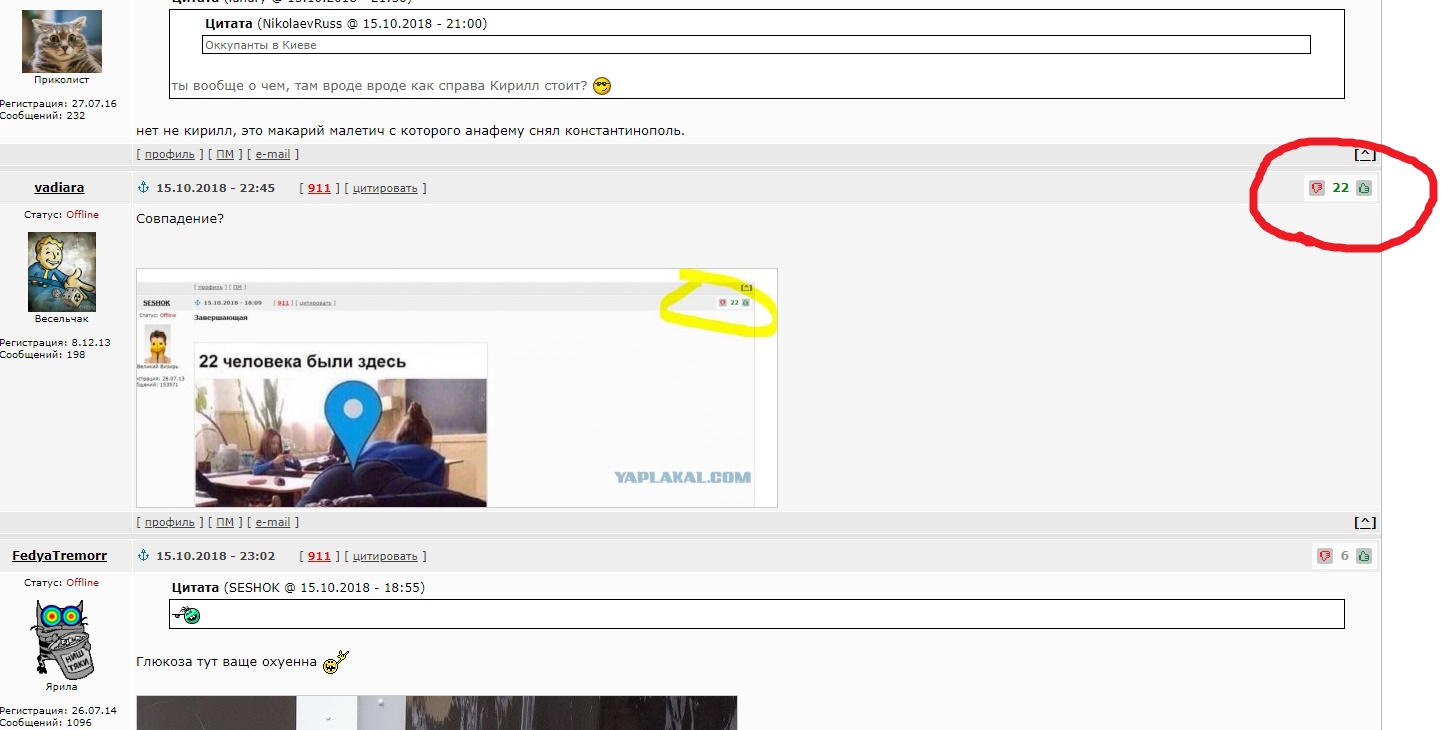Click "Сообщений: 232" text
The height and width of the screenshot is (730, 1441).
[42, 116]
